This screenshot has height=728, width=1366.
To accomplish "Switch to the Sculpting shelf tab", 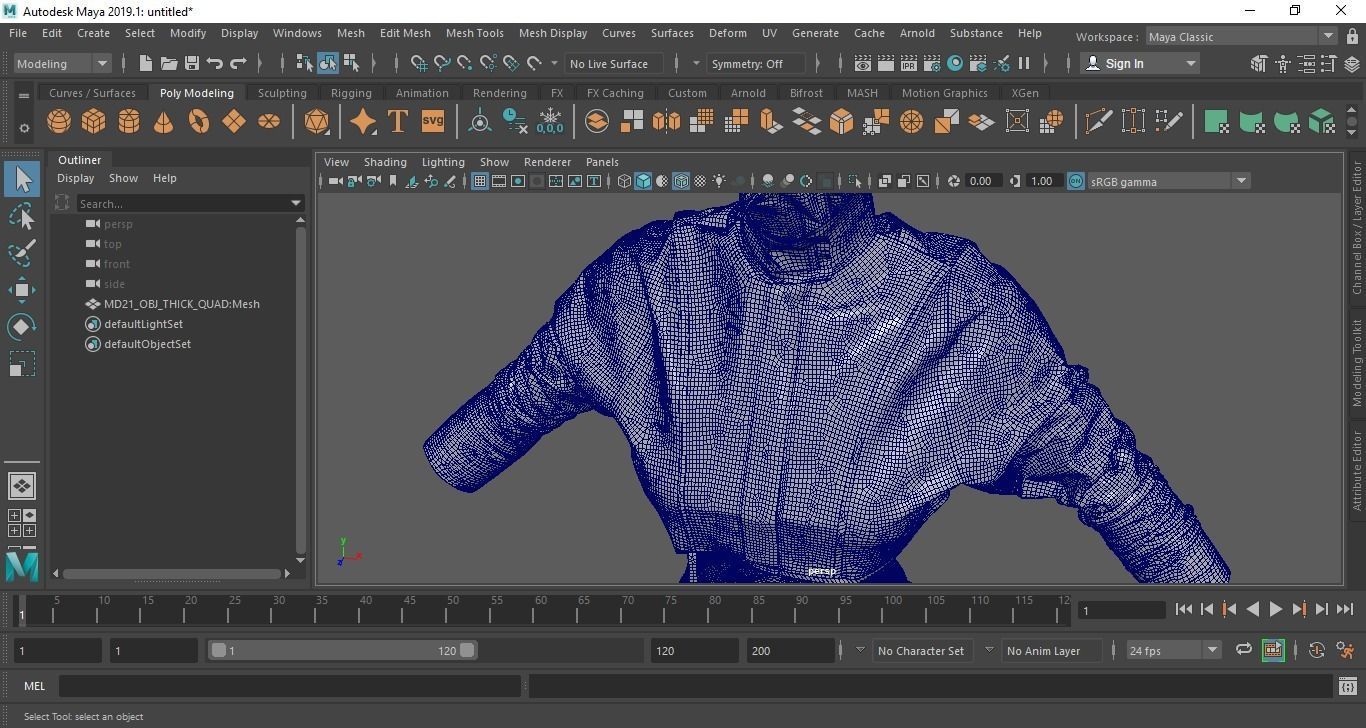I will (282, 93).
